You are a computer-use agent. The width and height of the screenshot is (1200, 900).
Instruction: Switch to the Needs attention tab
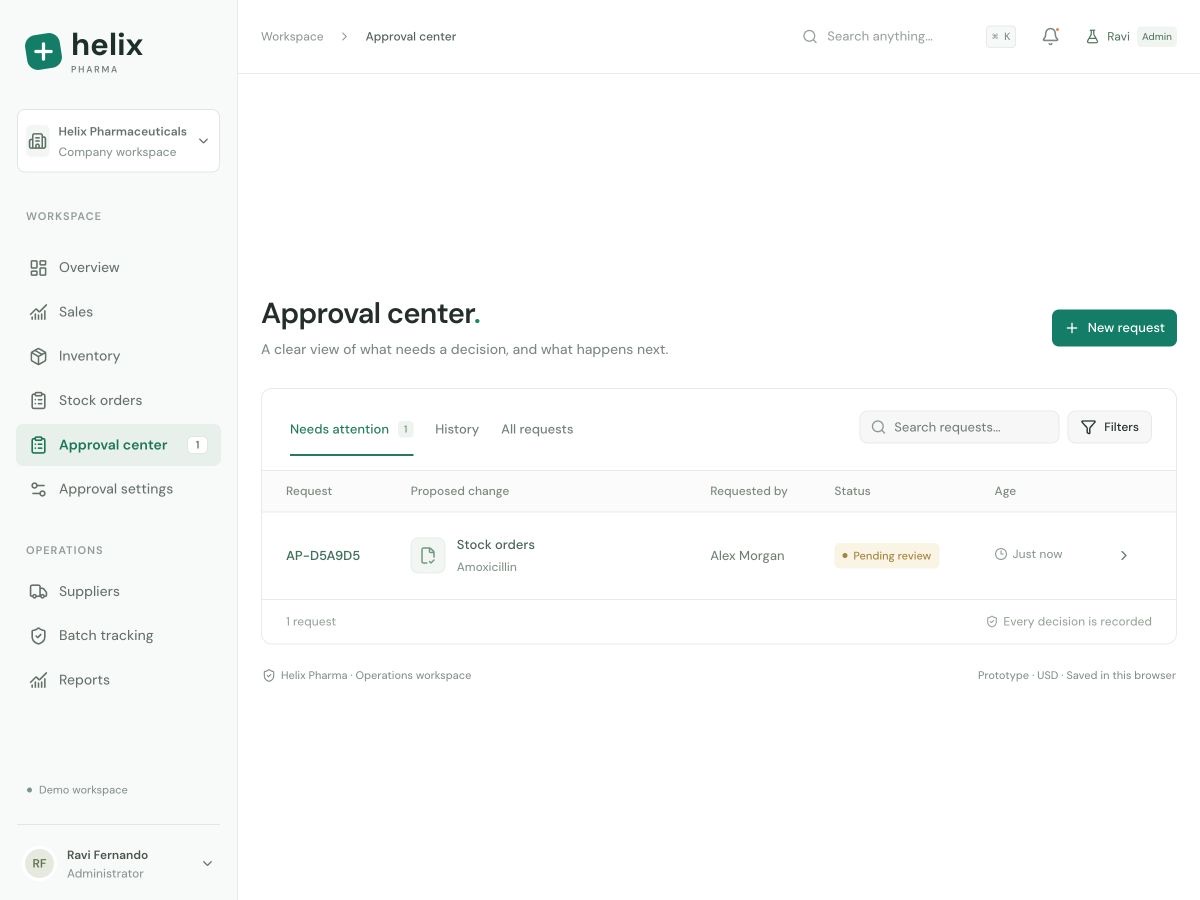[351, 430]
